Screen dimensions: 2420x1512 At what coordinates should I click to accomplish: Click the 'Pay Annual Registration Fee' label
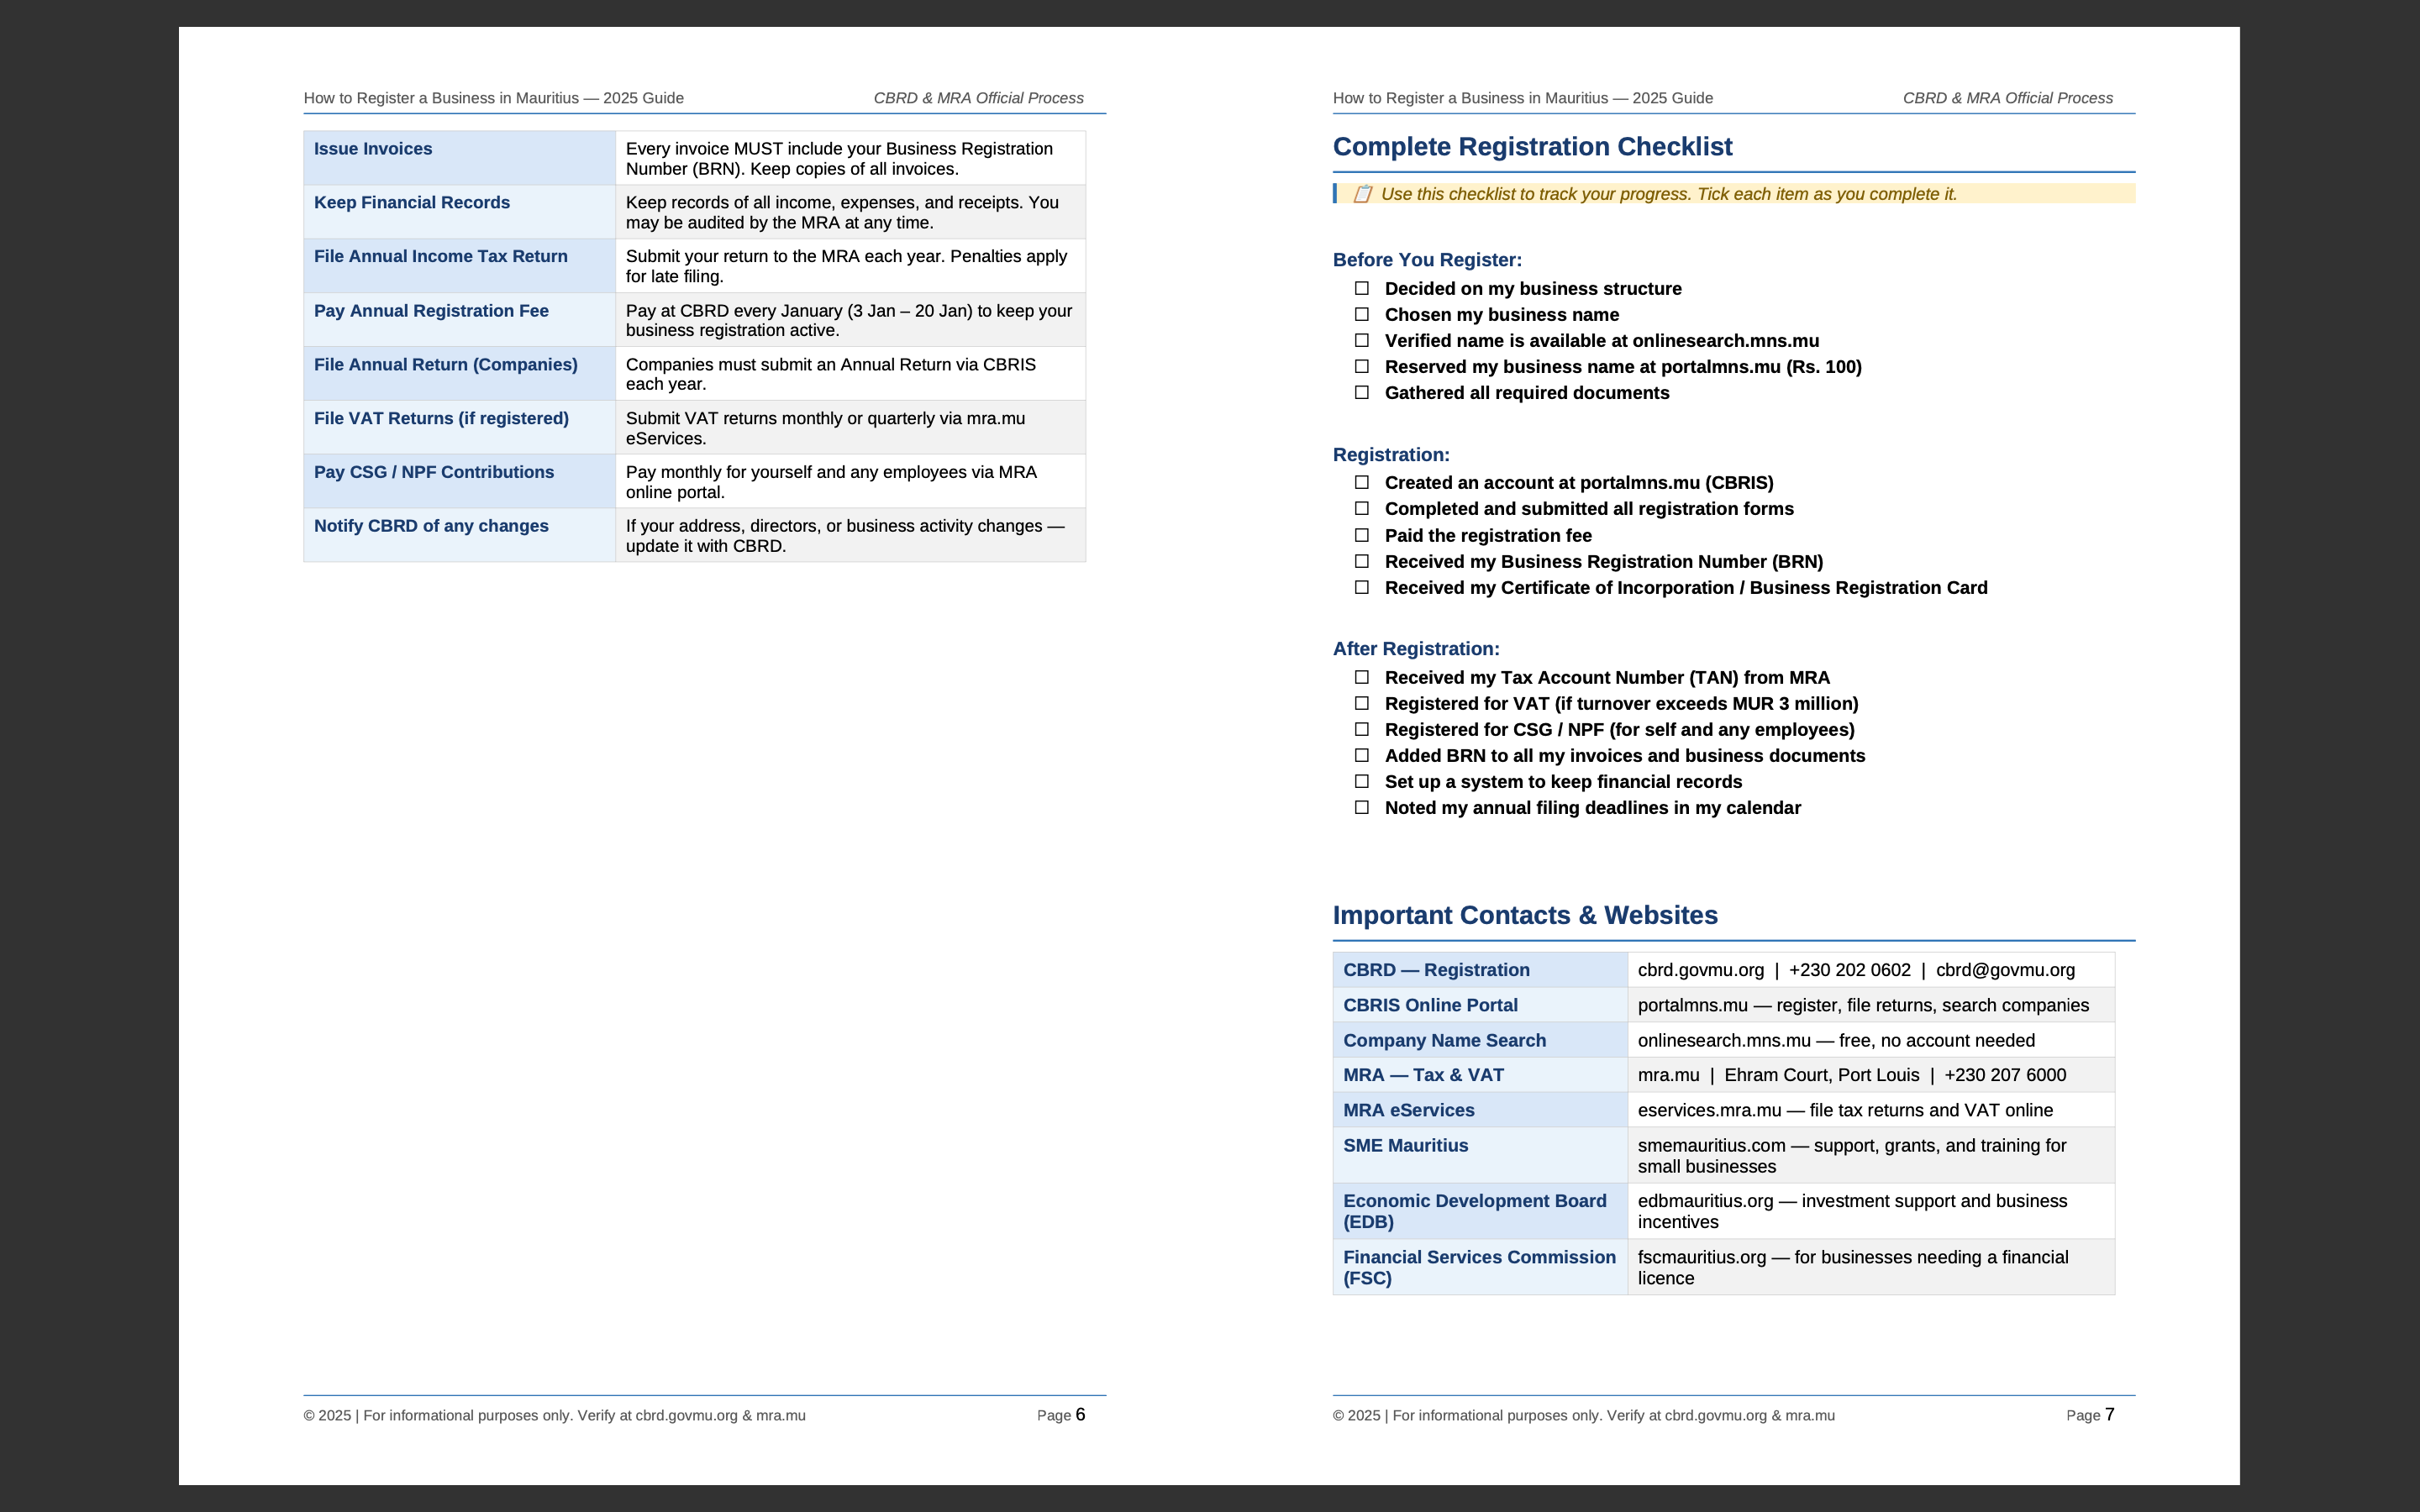[431, 311]
